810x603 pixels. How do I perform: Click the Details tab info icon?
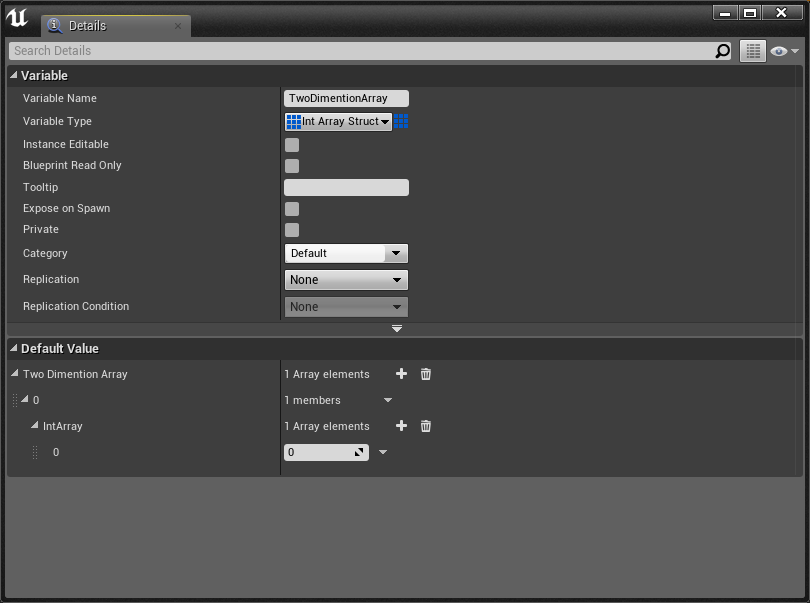pos(55,25)
